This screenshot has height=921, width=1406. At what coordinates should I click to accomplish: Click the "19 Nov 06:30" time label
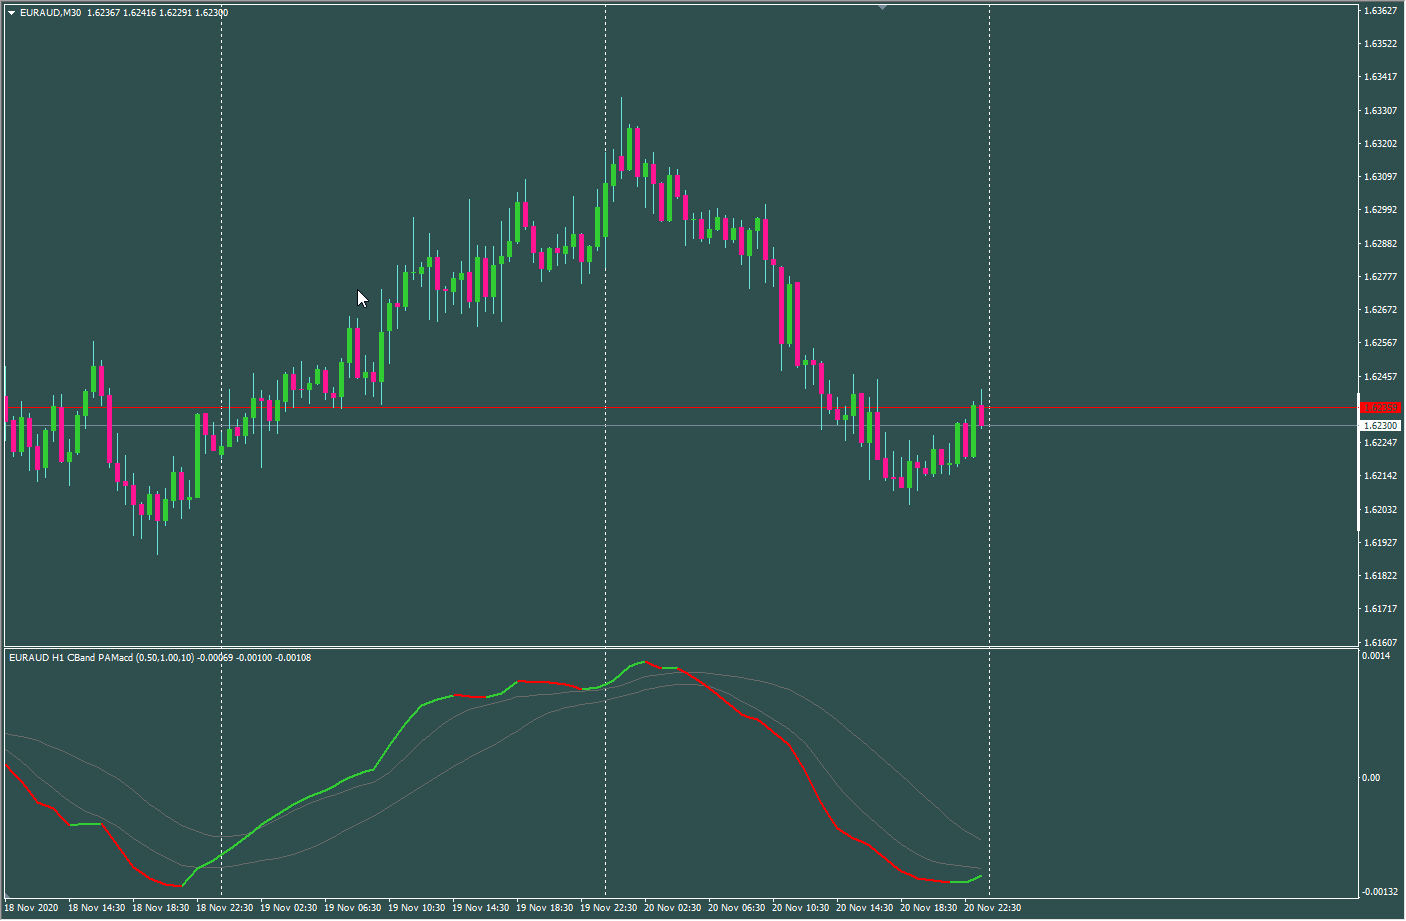click(x=353, y=908)
